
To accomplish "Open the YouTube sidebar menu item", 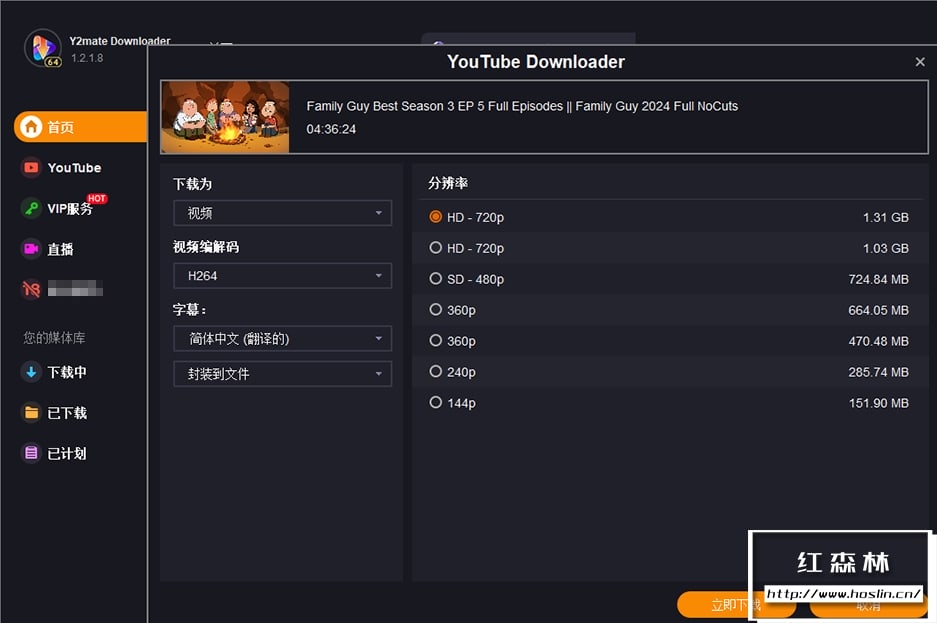I will click(74, 168).
